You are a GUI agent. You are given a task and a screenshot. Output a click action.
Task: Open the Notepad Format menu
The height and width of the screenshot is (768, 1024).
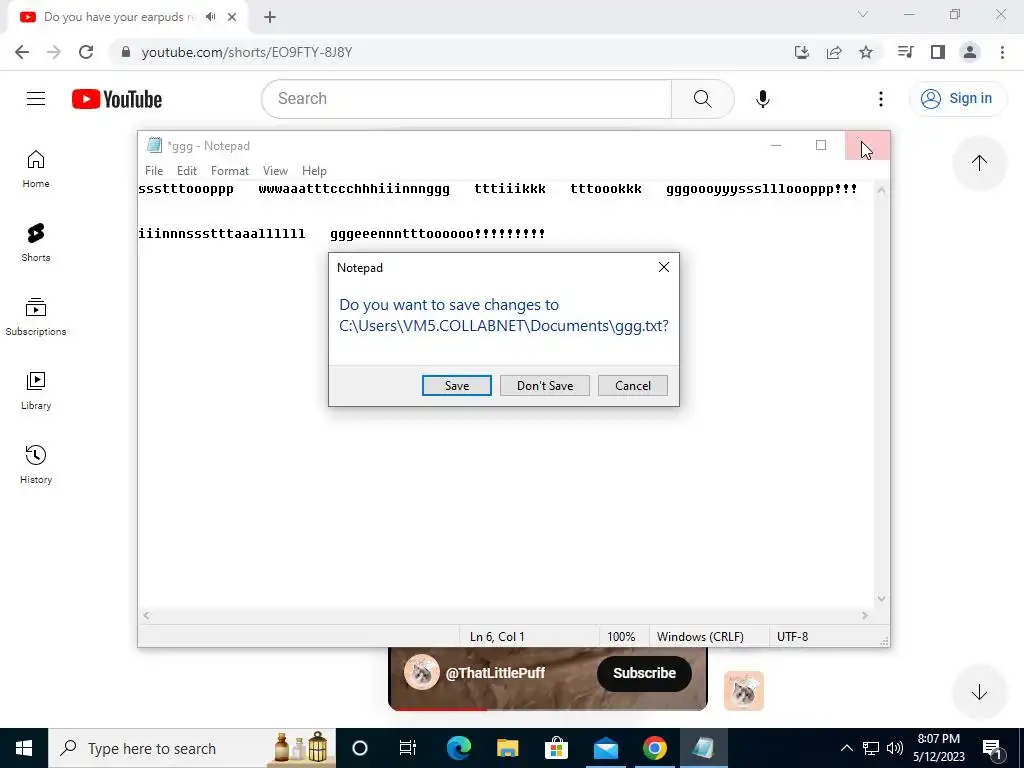230,170
